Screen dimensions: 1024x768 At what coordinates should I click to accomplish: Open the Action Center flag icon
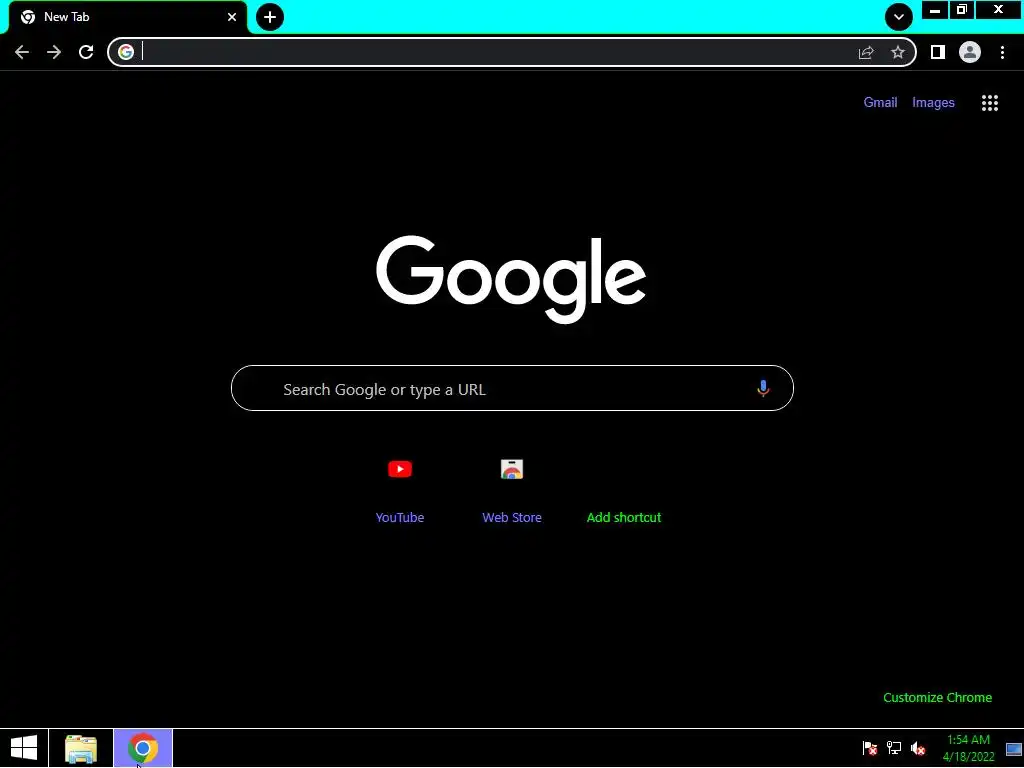[x=870, y=748]
